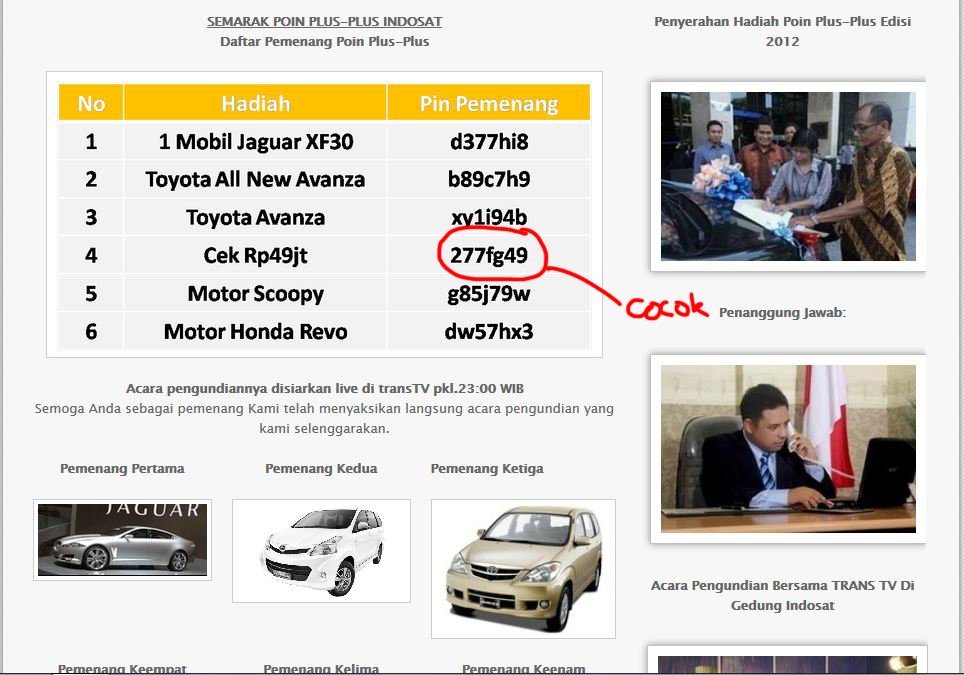Select the 'Toyota Avanza' prize cell
This screenshot has width=964, height=675.
pos(256,217)
